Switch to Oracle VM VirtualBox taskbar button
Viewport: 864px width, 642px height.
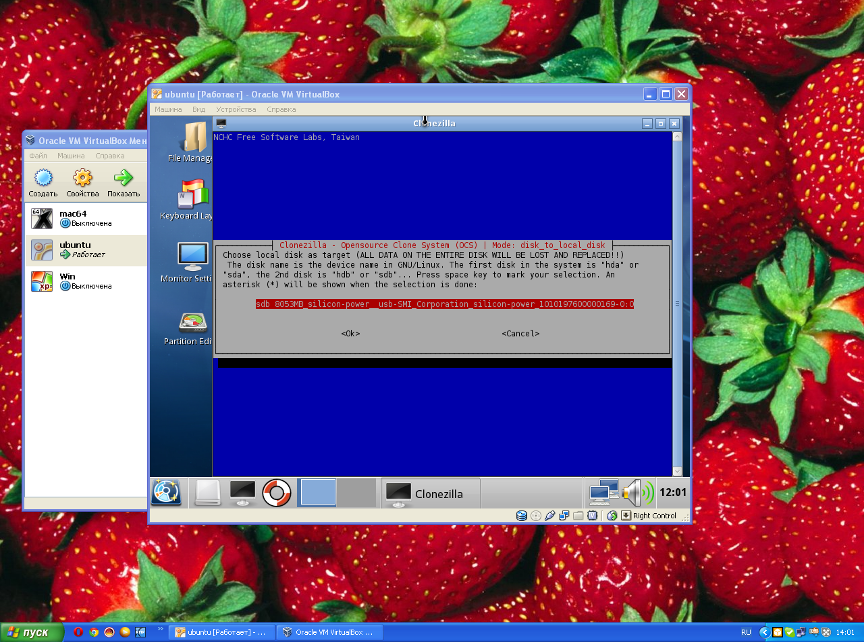pos(330,632)
